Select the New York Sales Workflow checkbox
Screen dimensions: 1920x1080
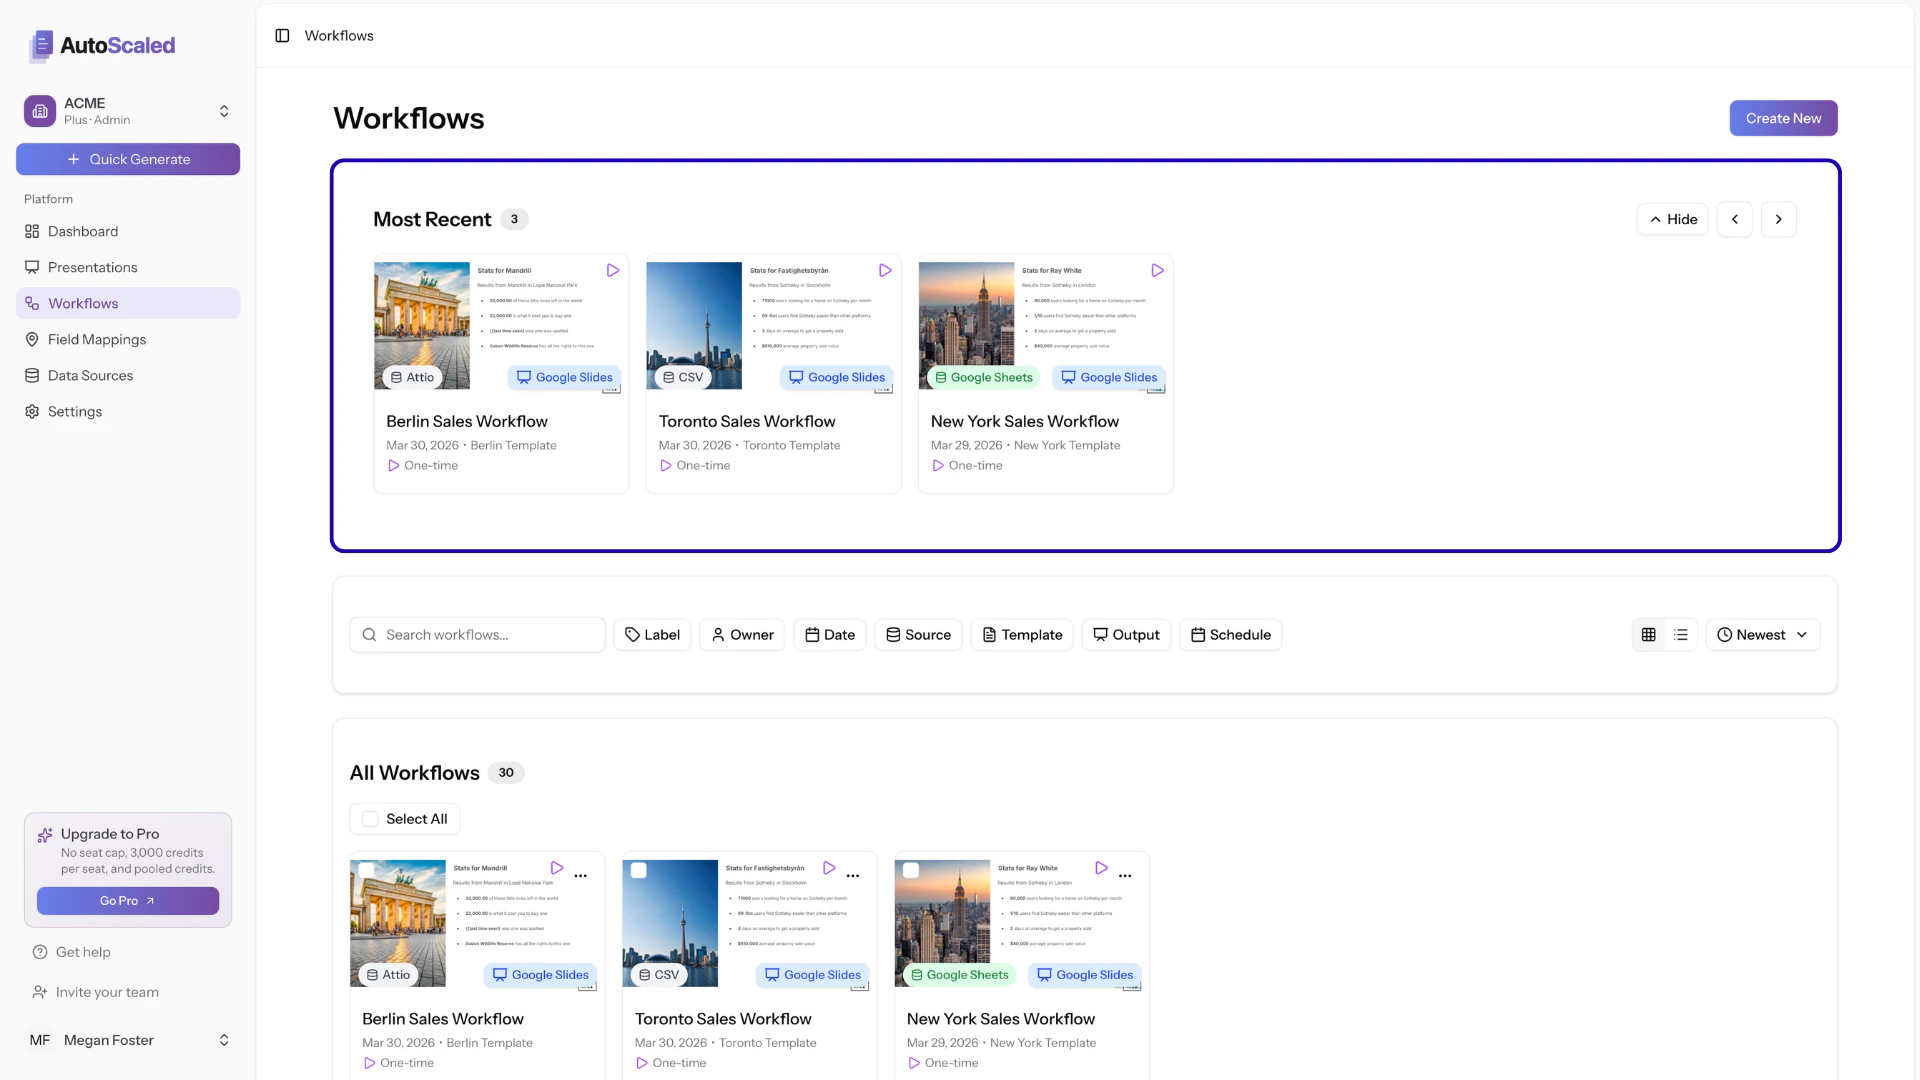(x=913, y=869)
